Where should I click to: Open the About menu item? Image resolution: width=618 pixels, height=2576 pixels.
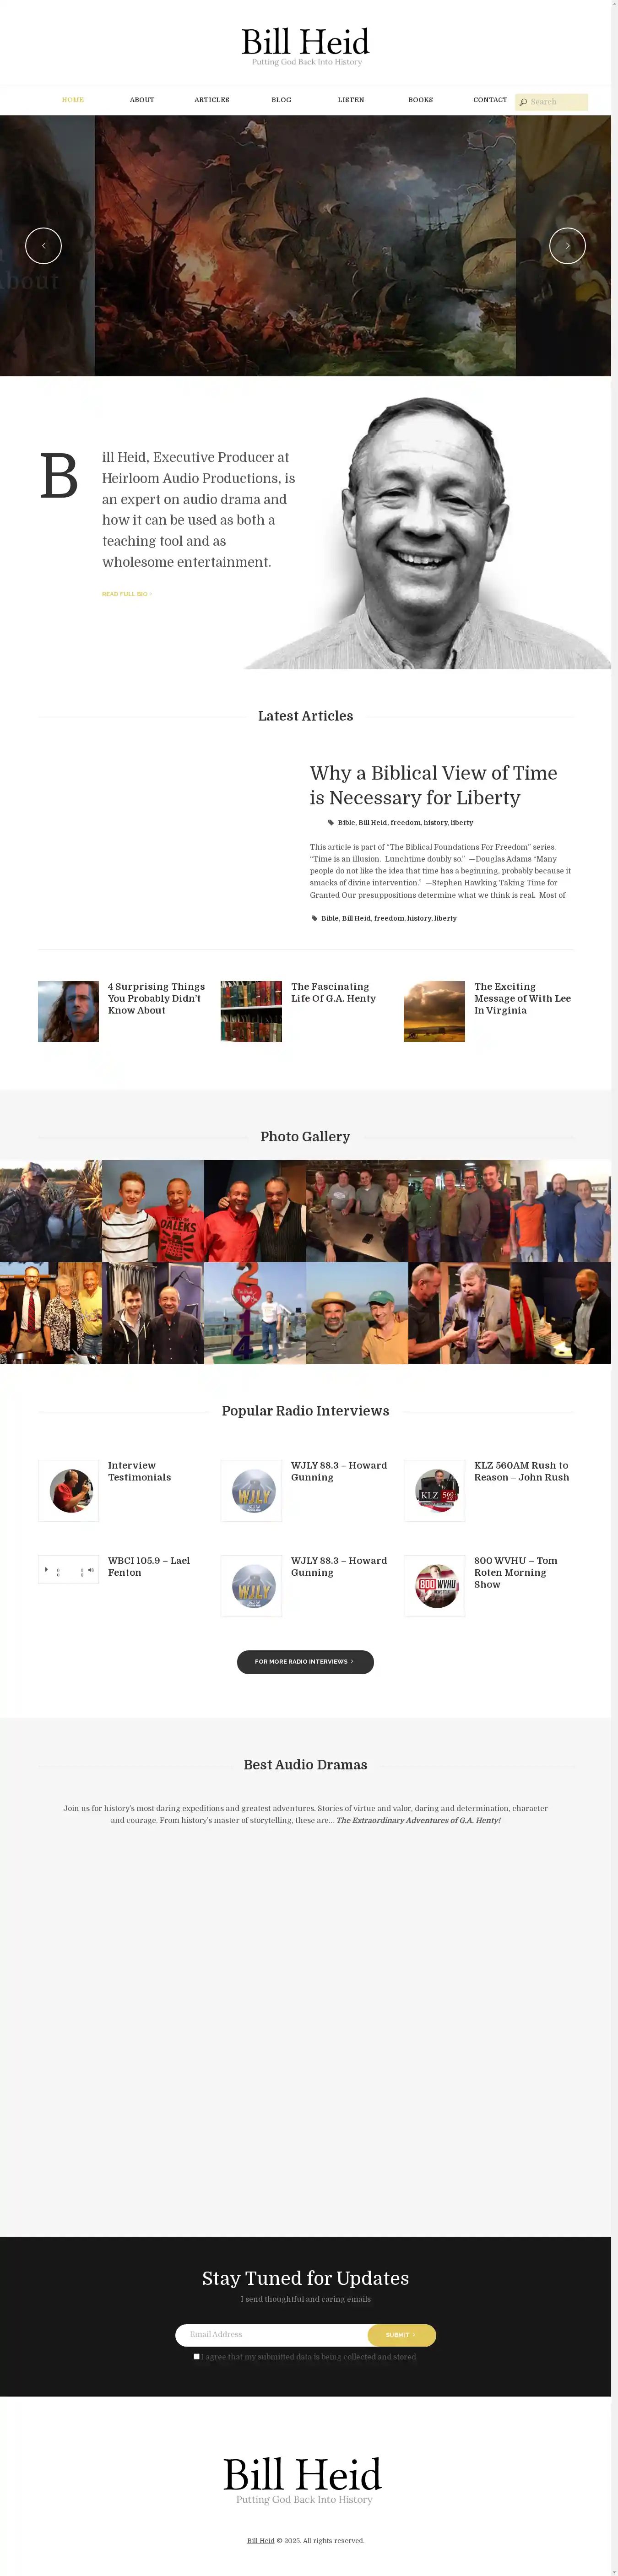point(142,100)
